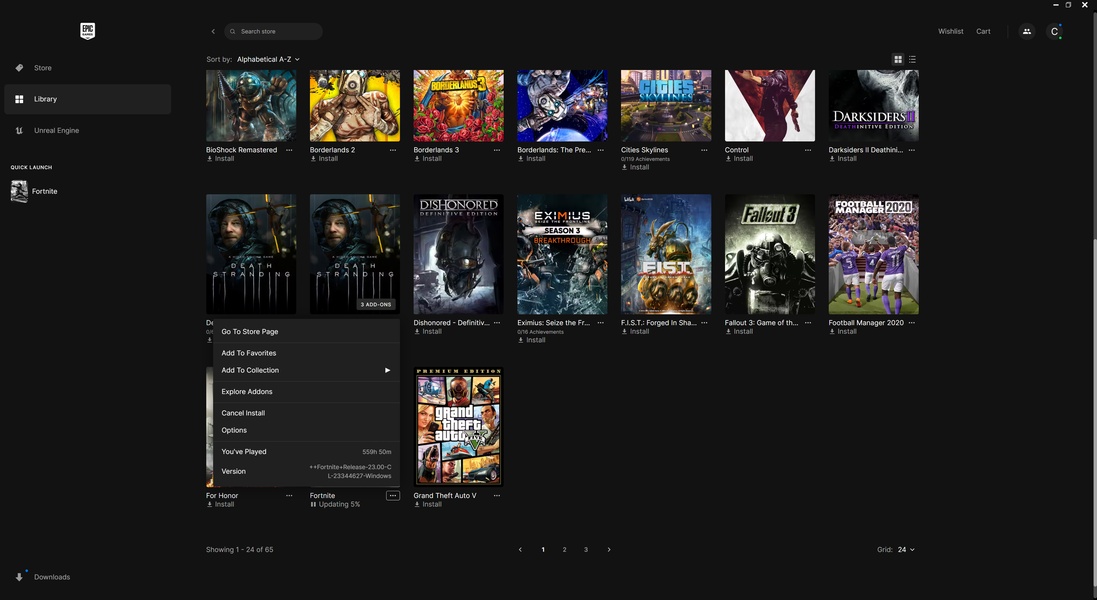Choose Go To Store Page option
This screenshot has width=1097, height=600.
tap(250, 332)
